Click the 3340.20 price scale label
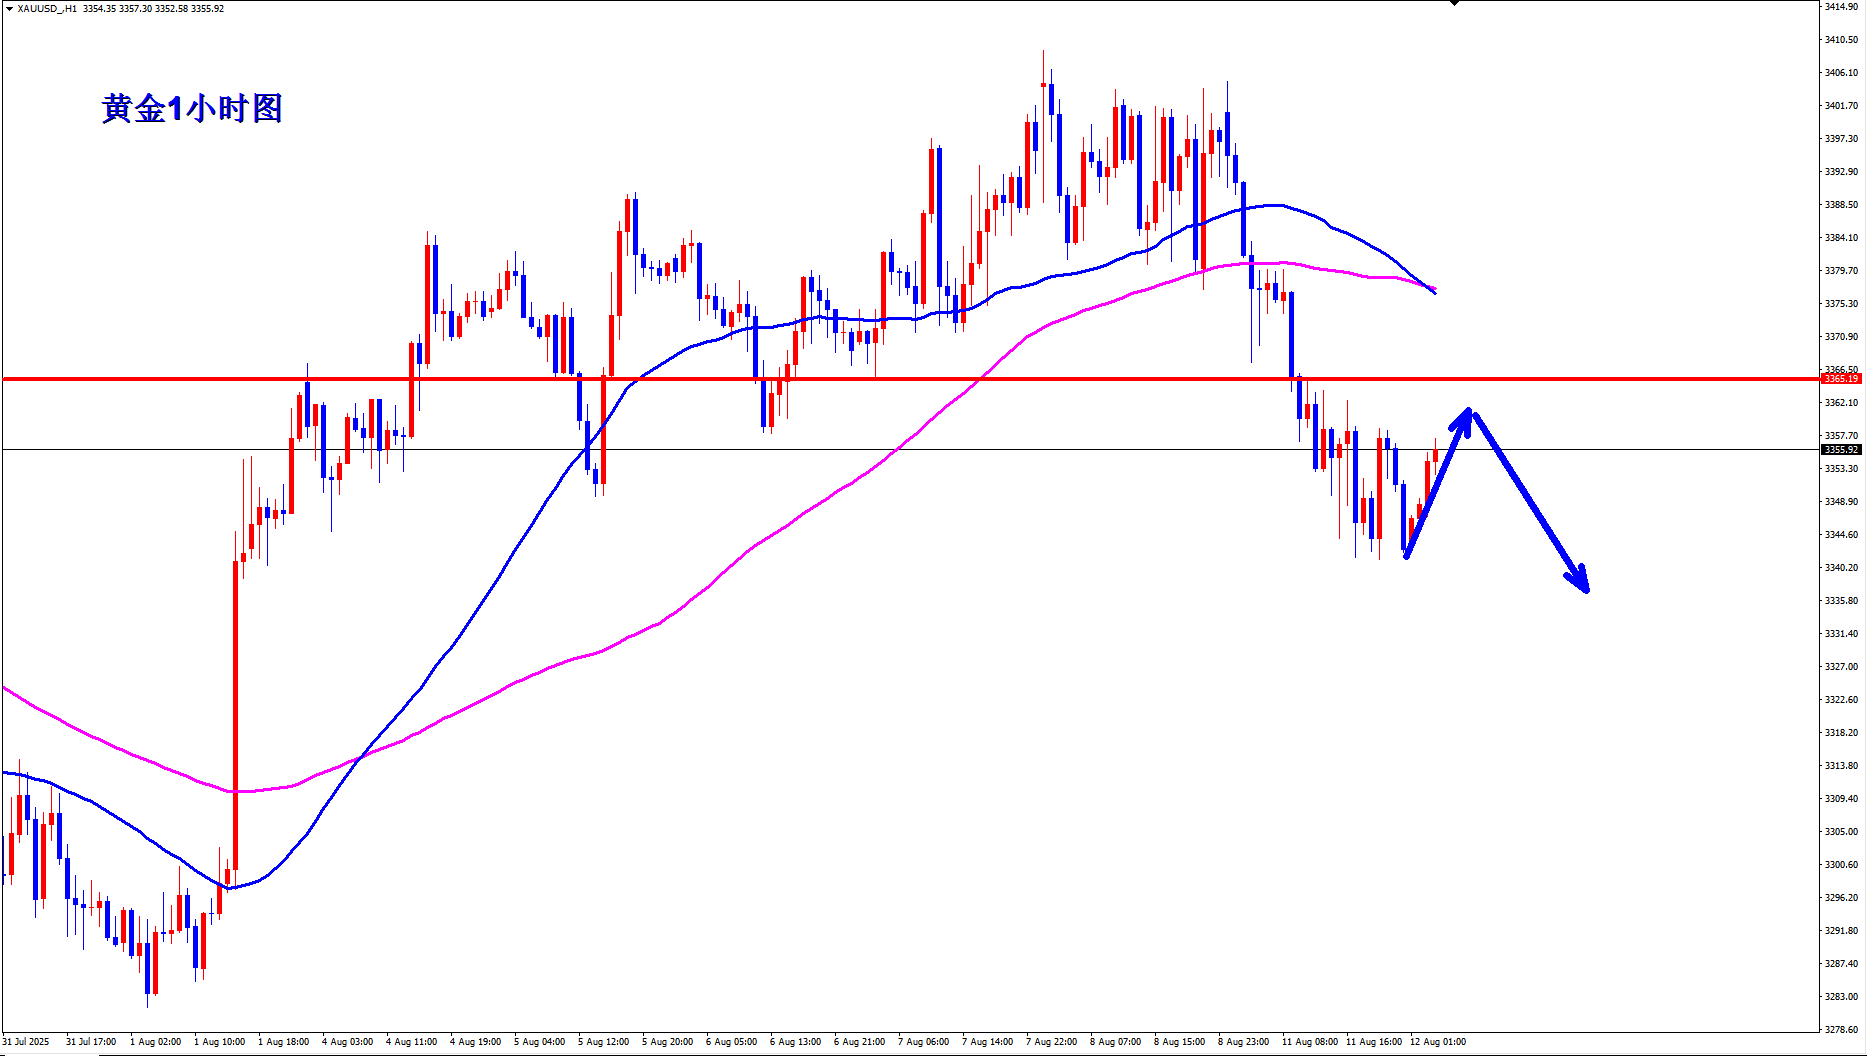The width and height of the screenshot is (1867, 1056). pyautogui.click(x=1842, y=568)
